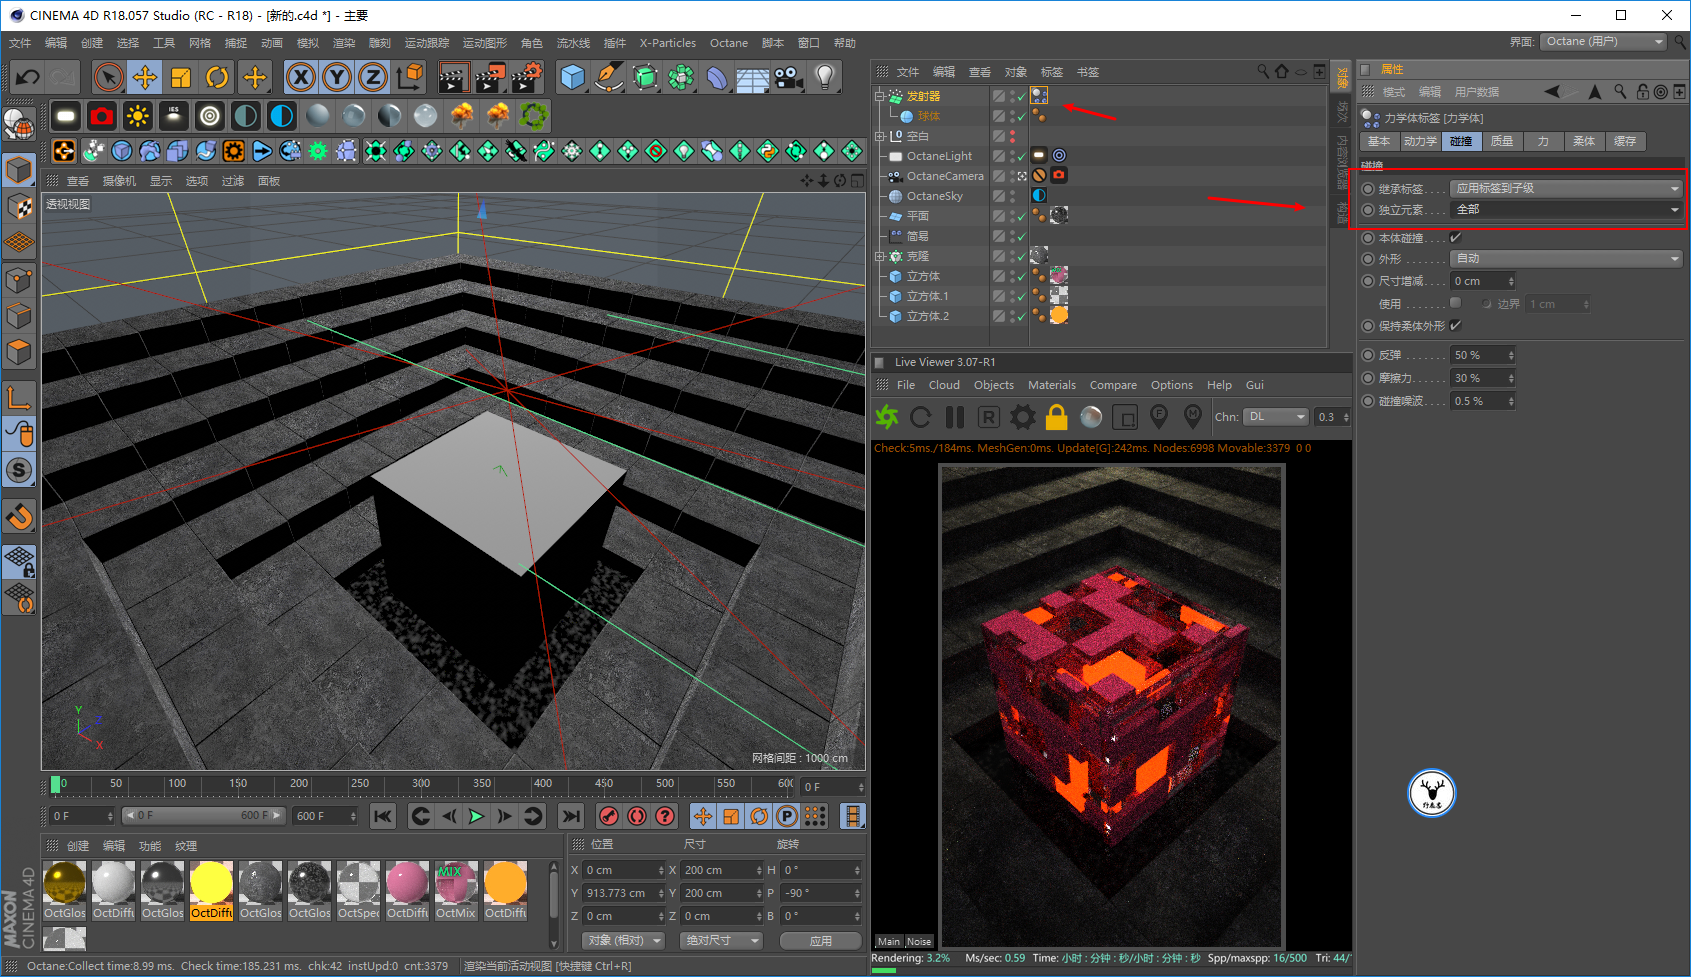Toggle the Z axis lock
The height and width of the screenshot is (977, 1691).
pyautogui.click(x=373, y=77)
